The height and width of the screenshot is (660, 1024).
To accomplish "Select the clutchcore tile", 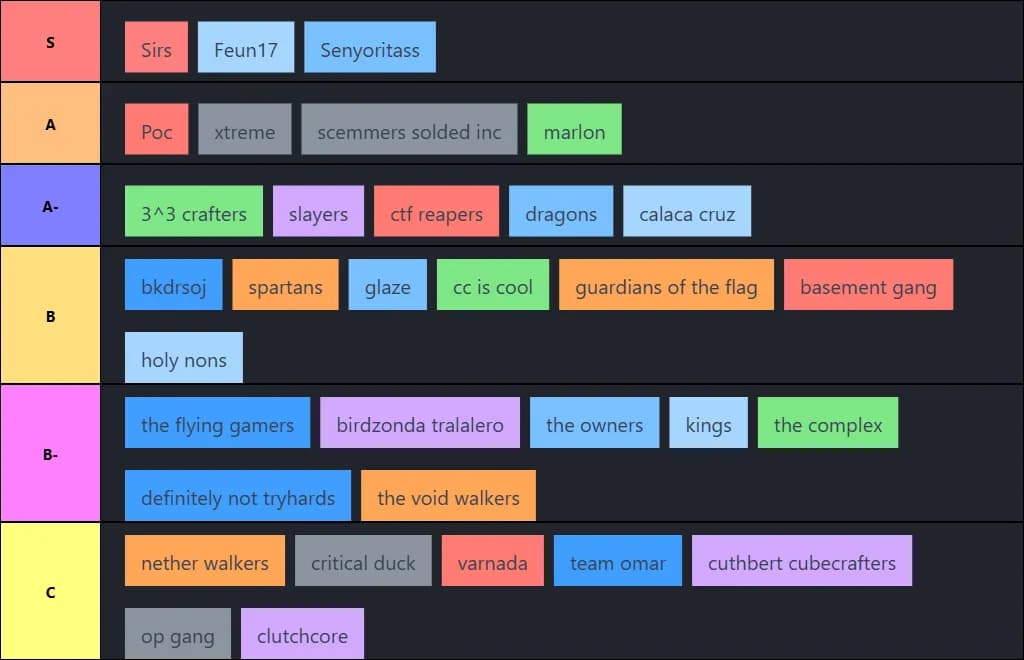I will pyautogui.click(x=302, y=634).
